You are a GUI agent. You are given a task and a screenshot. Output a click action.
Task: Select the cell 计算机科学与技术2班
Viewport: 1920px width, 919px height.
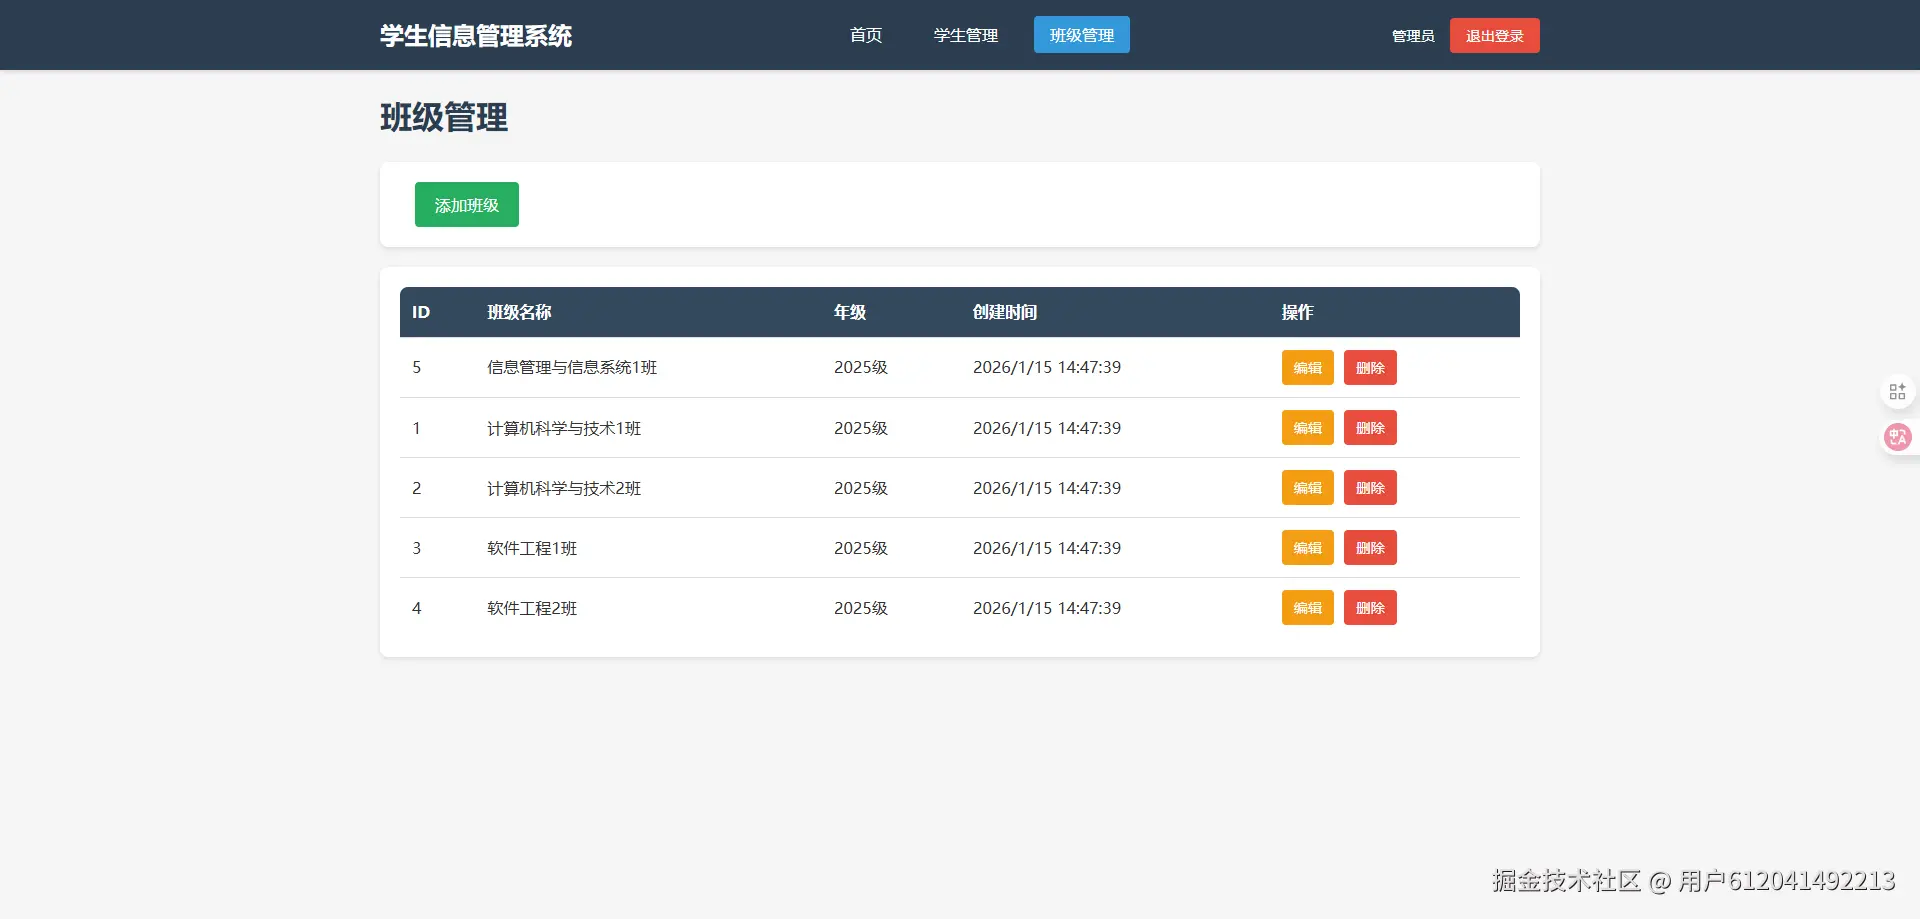(x=564, y=488)
